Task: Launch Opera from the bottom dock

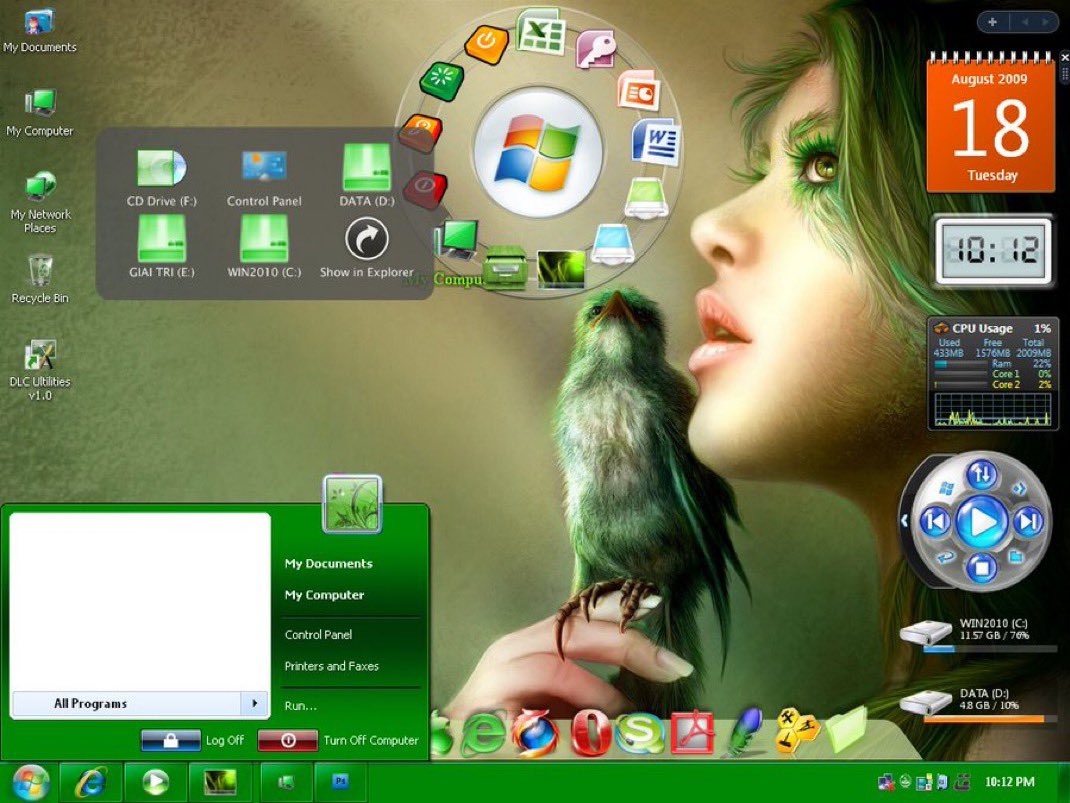Action: 590,733
